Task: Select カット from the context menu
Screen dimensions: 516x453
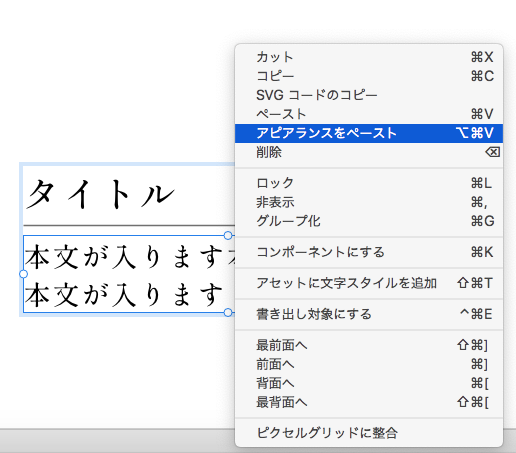Action: pos(369,57)
